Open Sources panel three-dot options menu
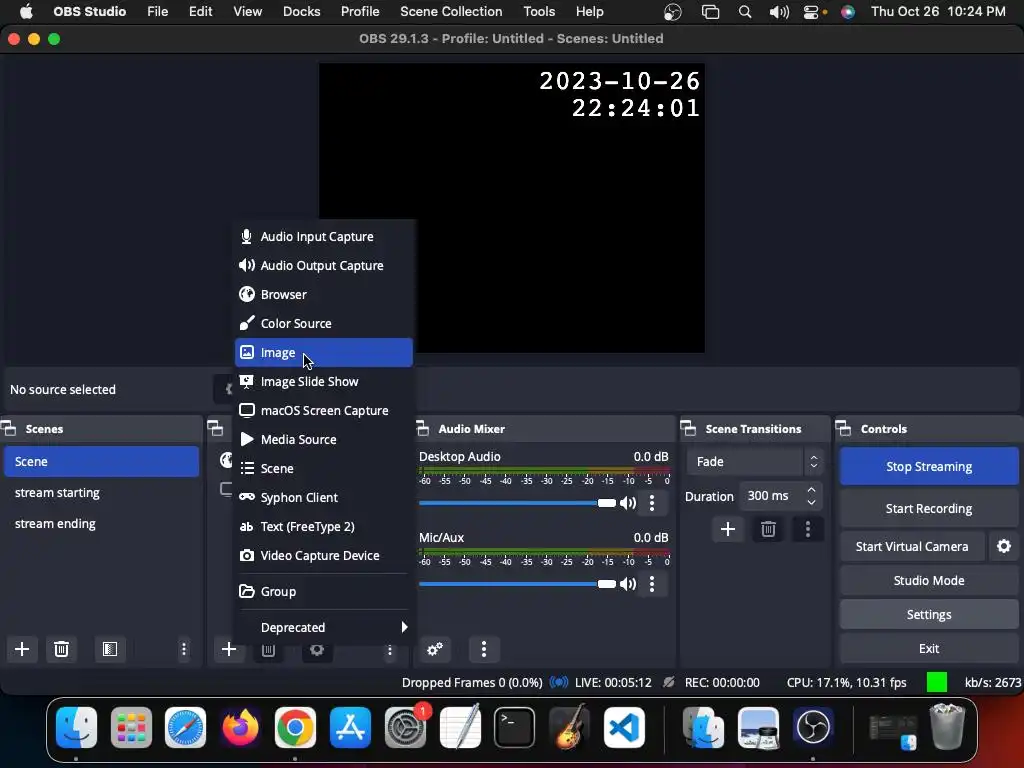The width and height of the screenshot is (1024, 768). tap(390, 650)
